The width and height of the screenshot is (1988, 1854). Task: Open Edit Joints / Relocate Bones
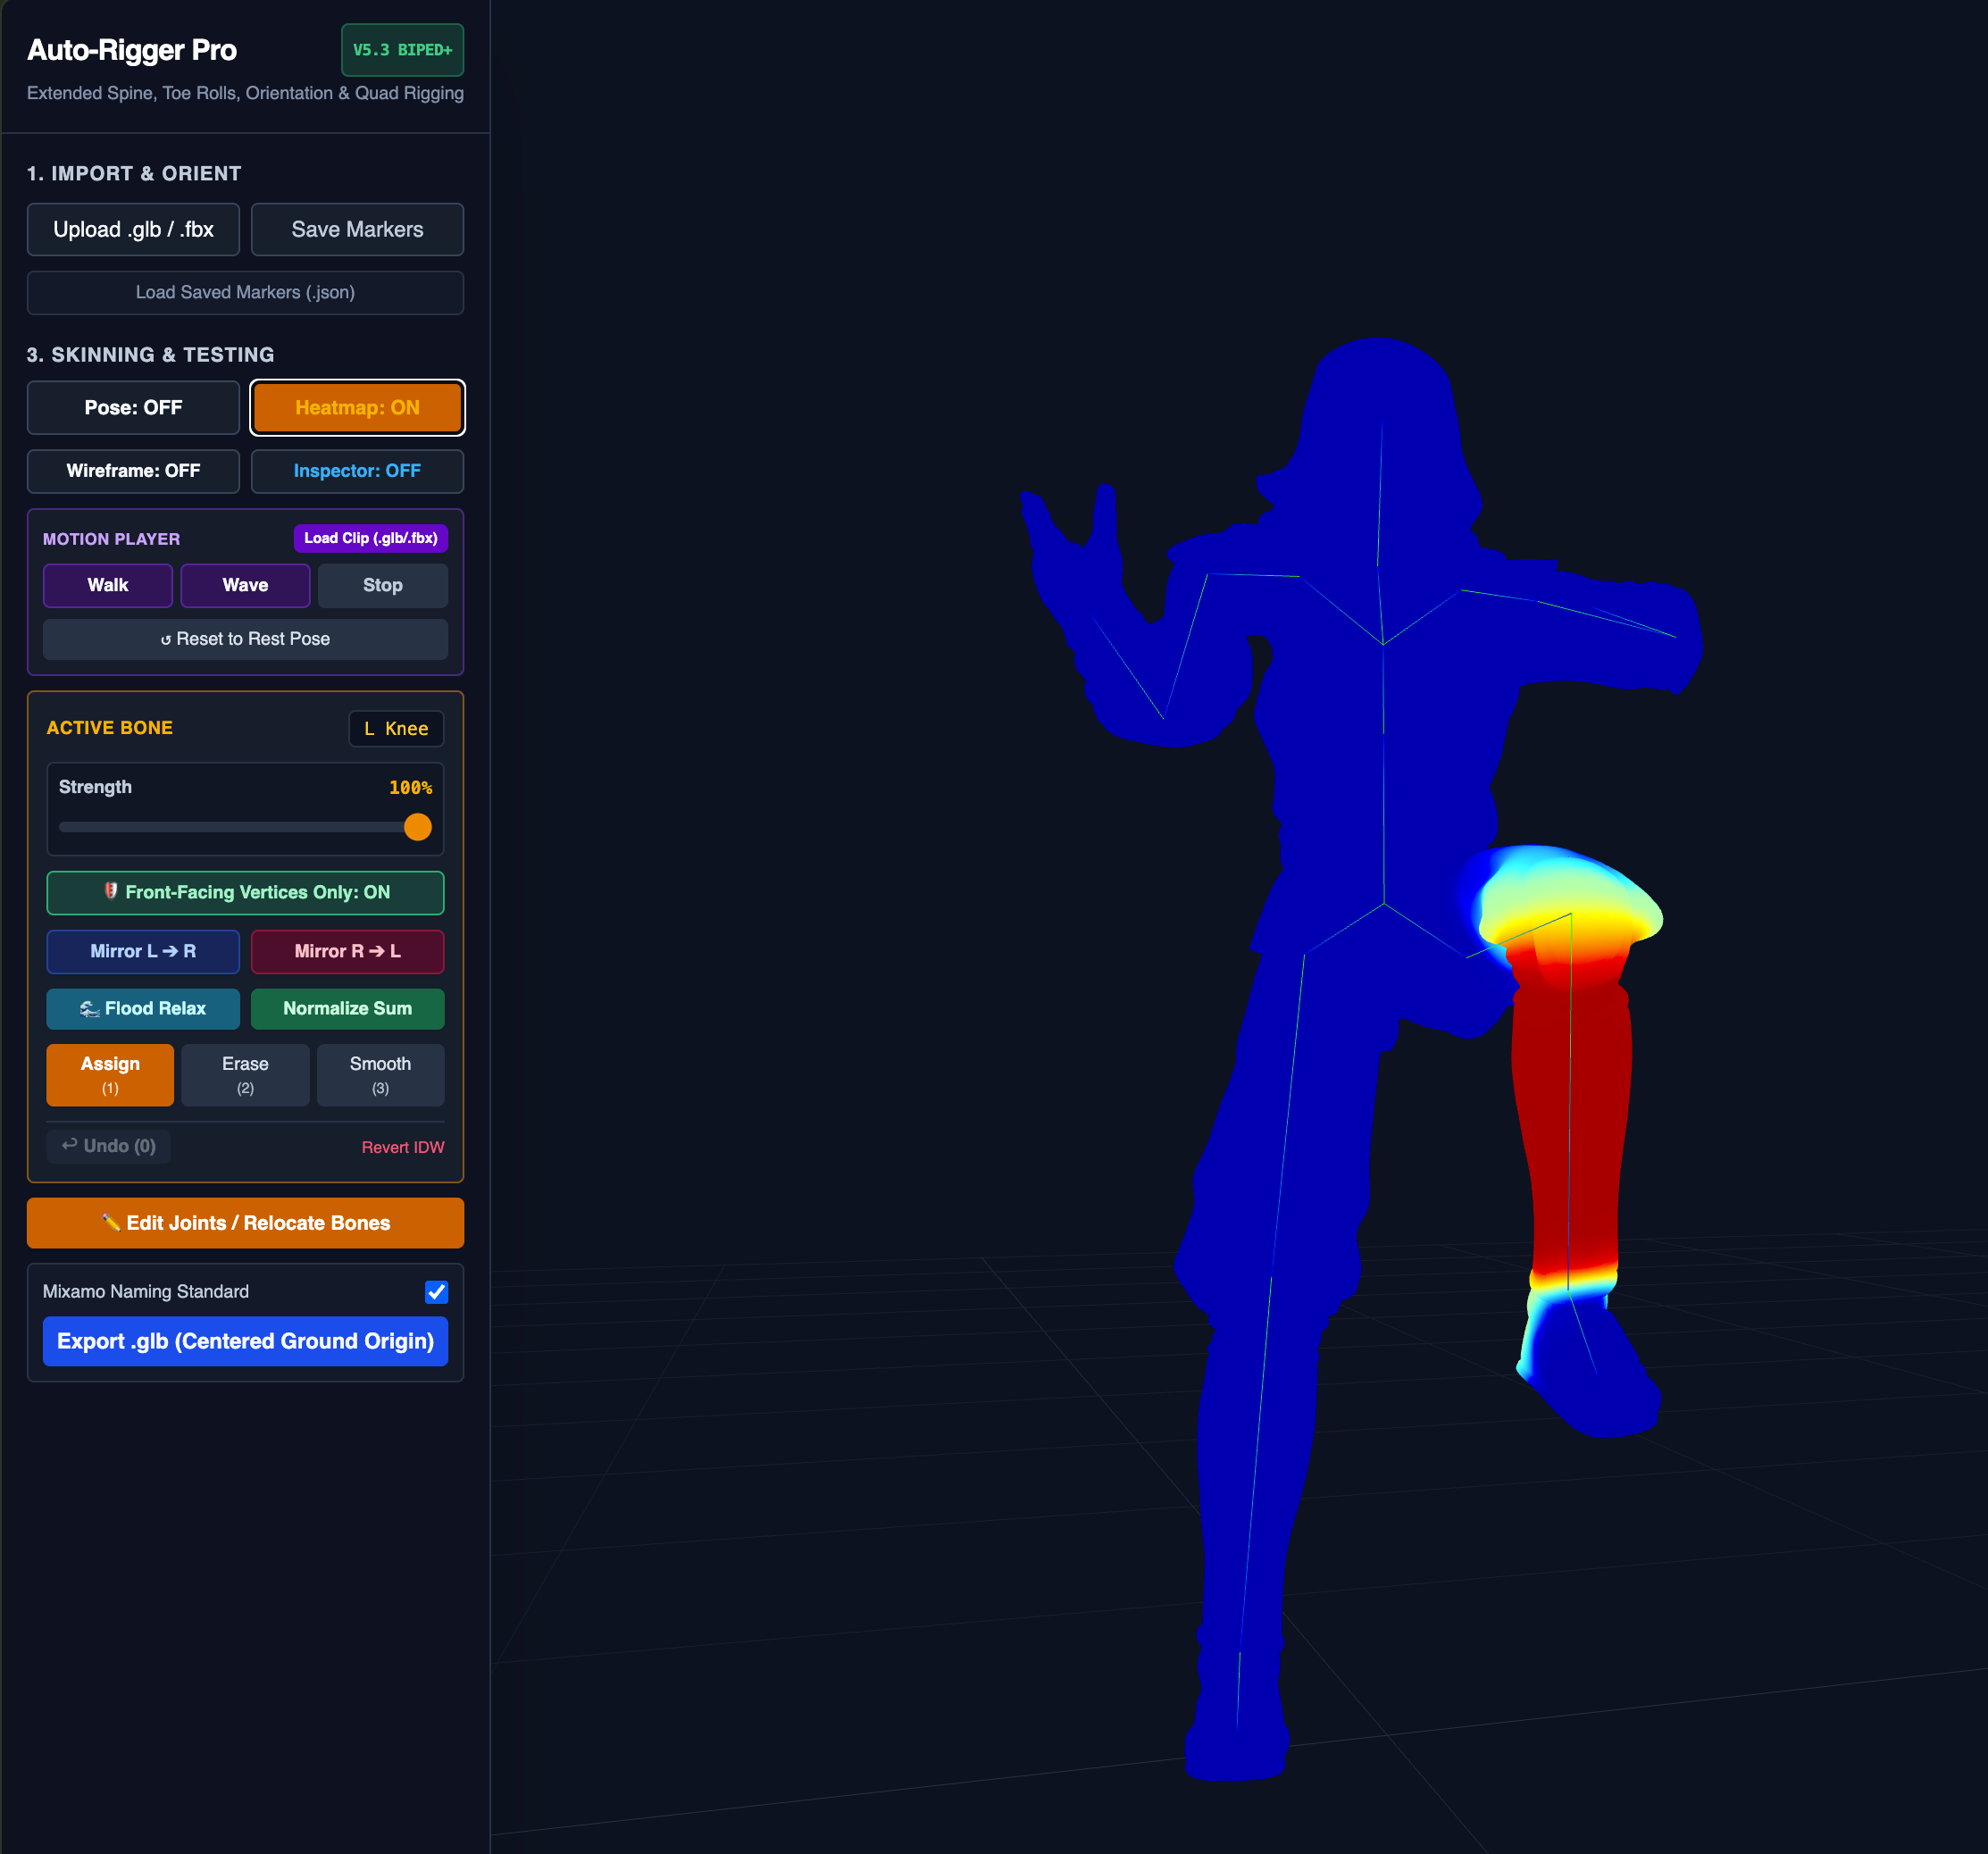(x=245, y=1223)
